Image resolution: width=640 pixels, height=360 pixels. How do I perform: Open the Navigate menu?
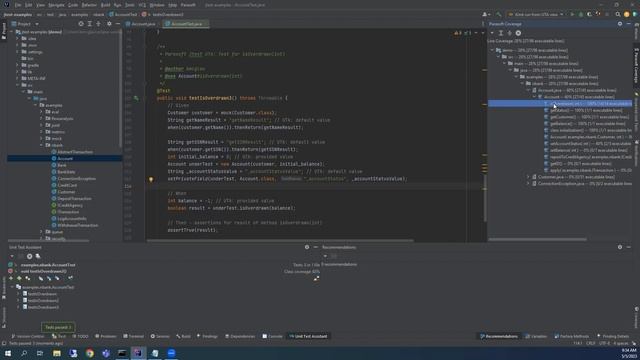56,5
